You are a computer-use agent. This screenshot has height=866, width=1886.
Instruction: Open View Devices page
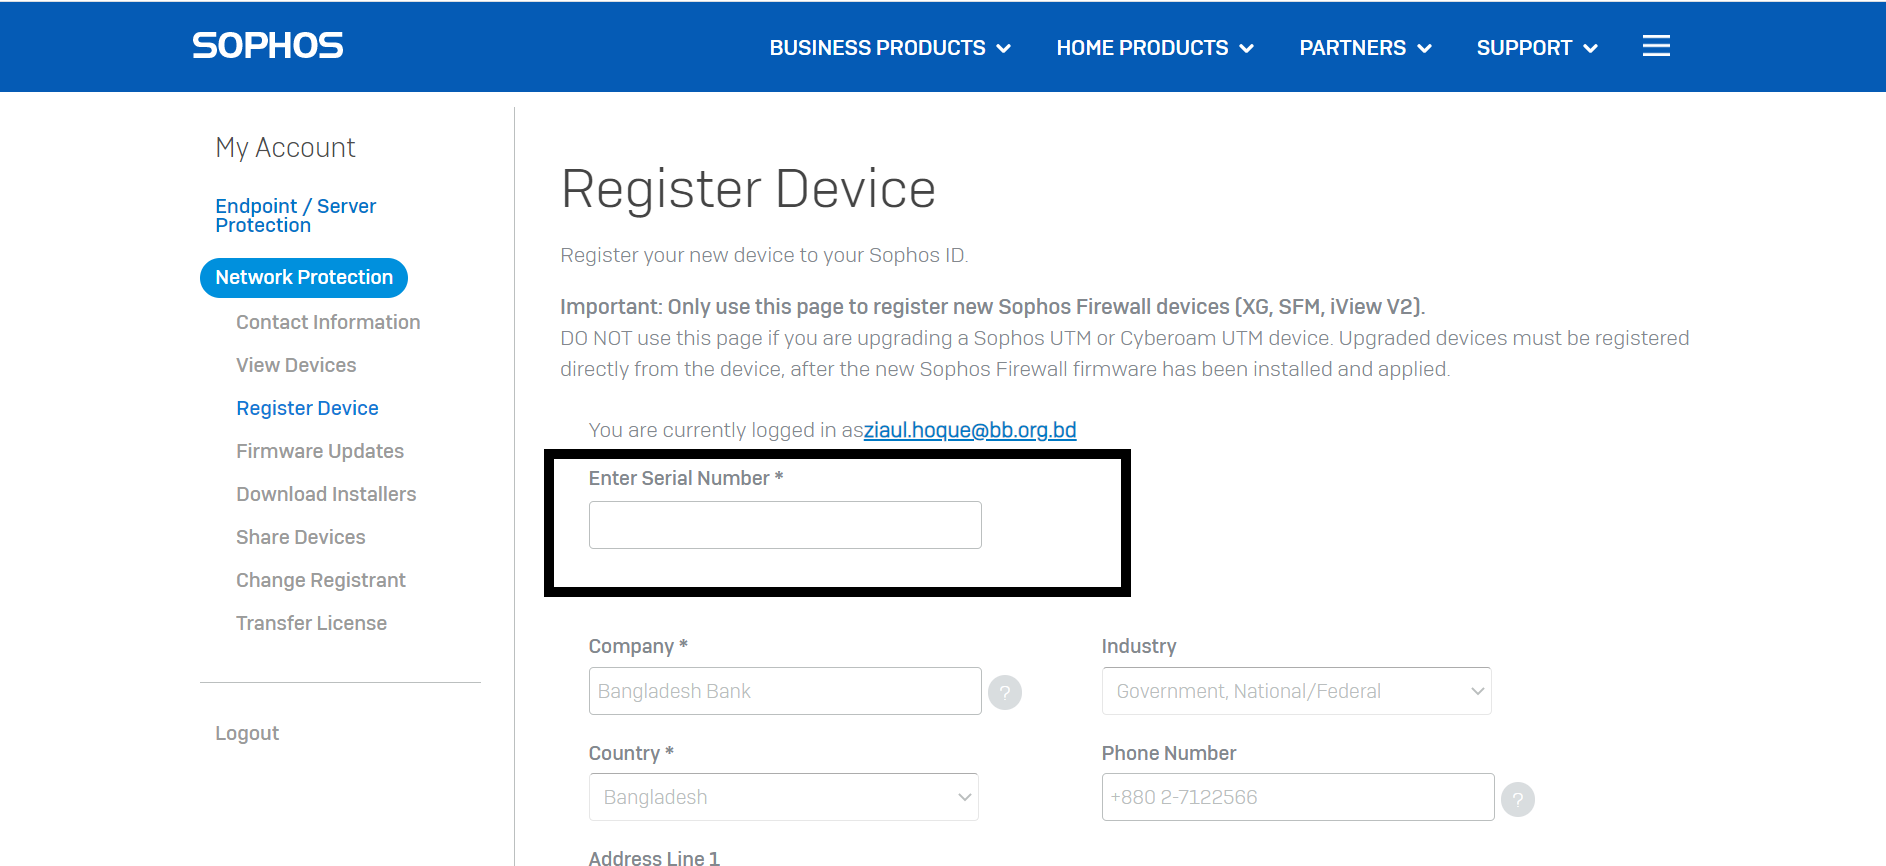point(296,365)
